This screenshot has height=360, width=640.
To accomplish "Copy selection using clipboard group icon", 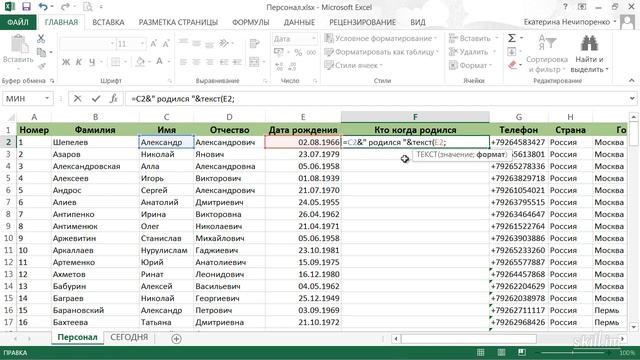I will point(42,52).
